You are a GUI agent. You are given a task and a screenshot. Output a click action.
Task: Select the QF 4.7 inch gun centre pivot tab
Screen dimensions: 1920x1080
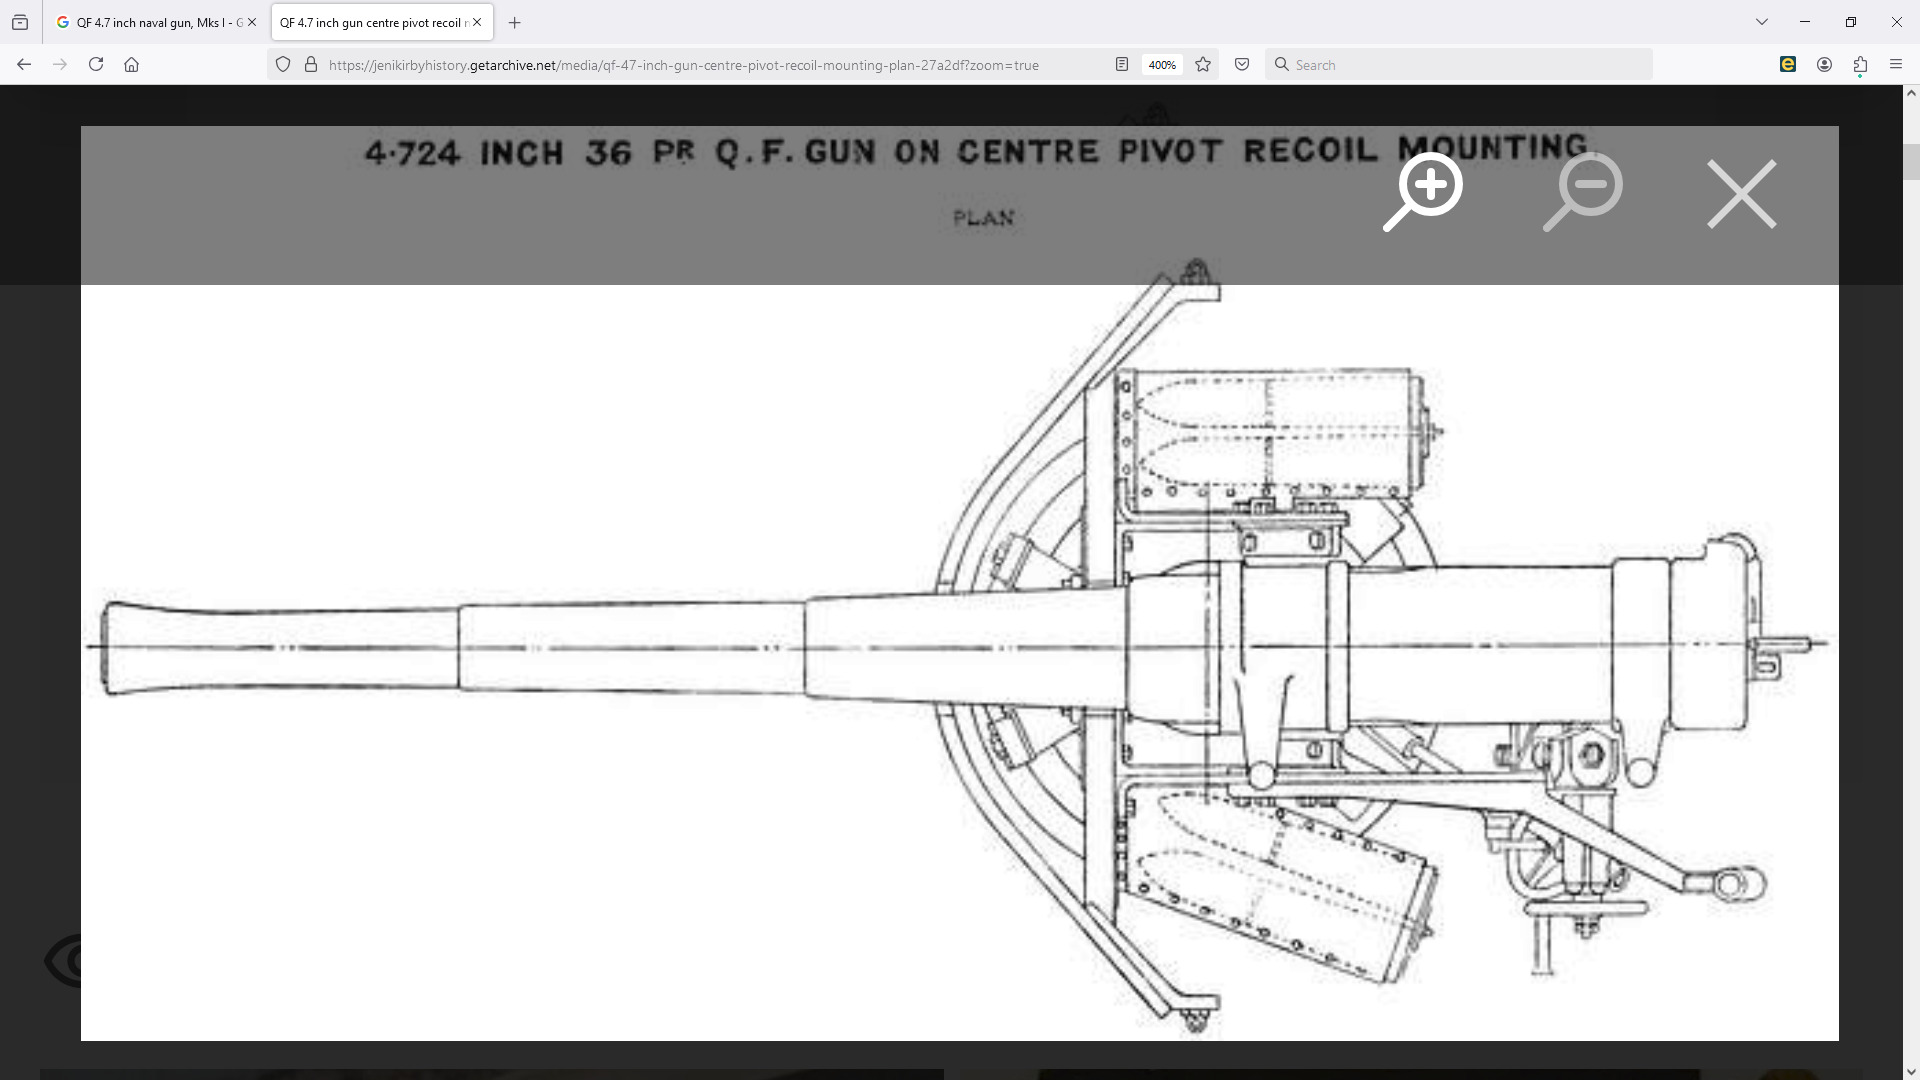[x=370, y=22]
